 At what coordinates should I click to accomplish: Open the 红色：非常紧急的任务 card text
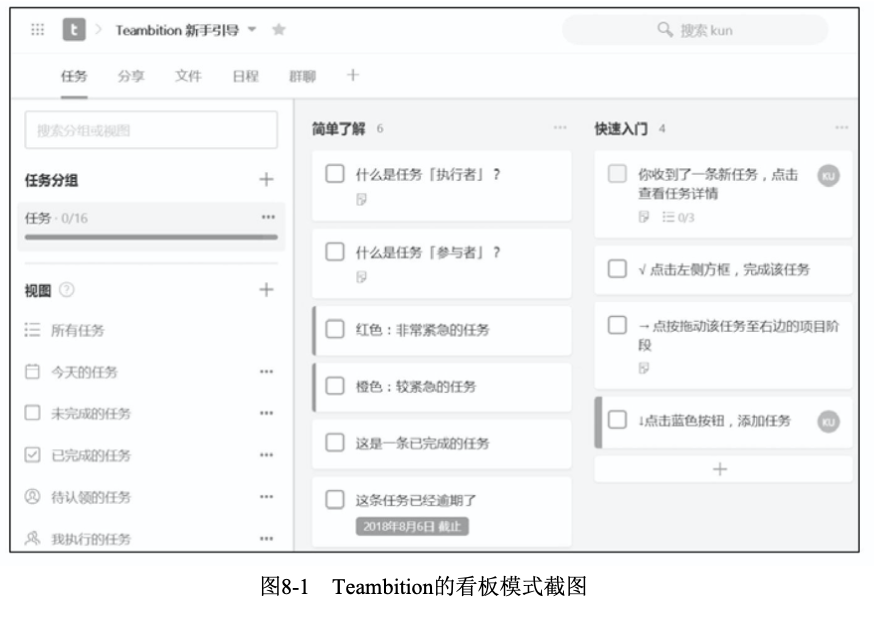[423, 330]
